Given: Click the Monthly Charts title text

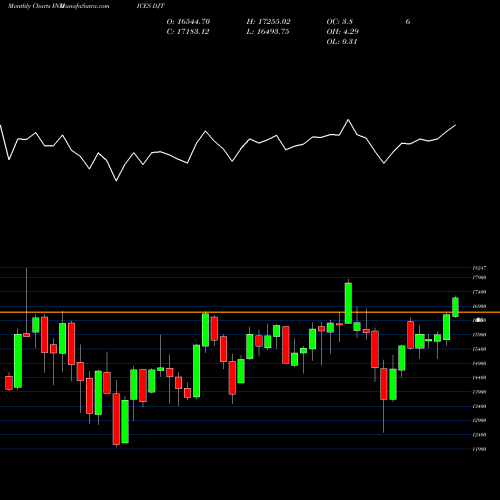Looking at the screenshot, I should [29, 6].
